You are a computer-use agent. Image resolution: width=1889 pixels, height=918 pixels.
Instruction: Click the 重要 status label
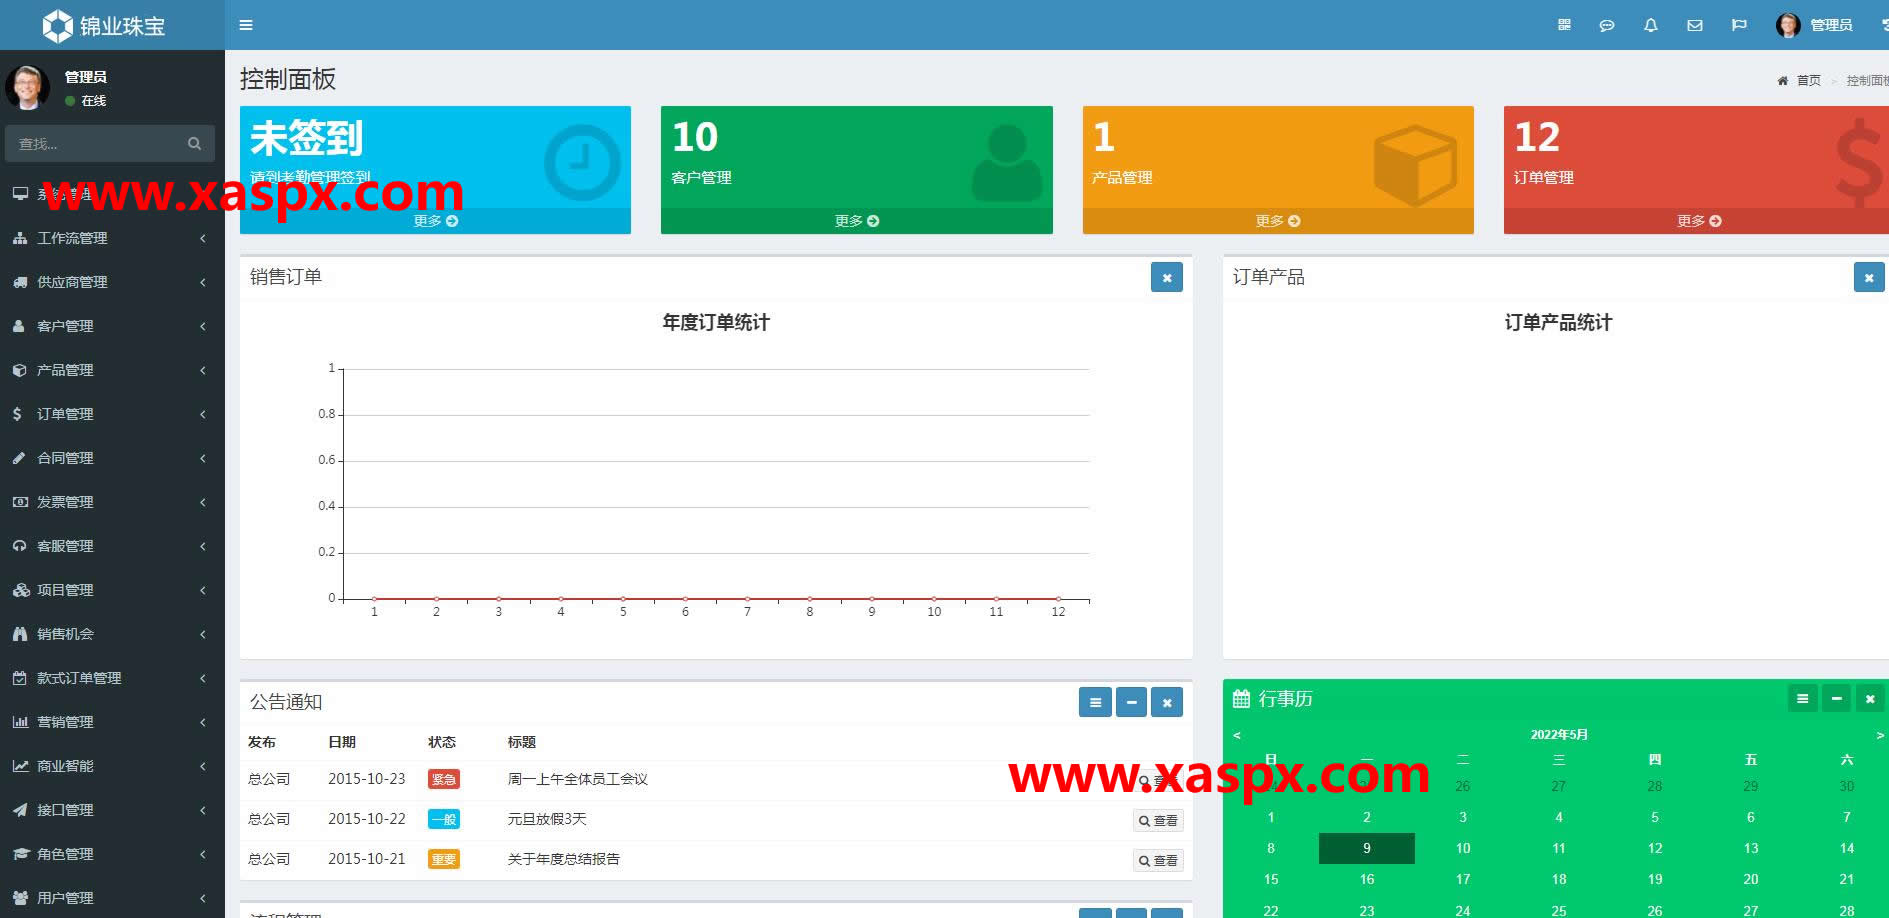pos(444,859)
